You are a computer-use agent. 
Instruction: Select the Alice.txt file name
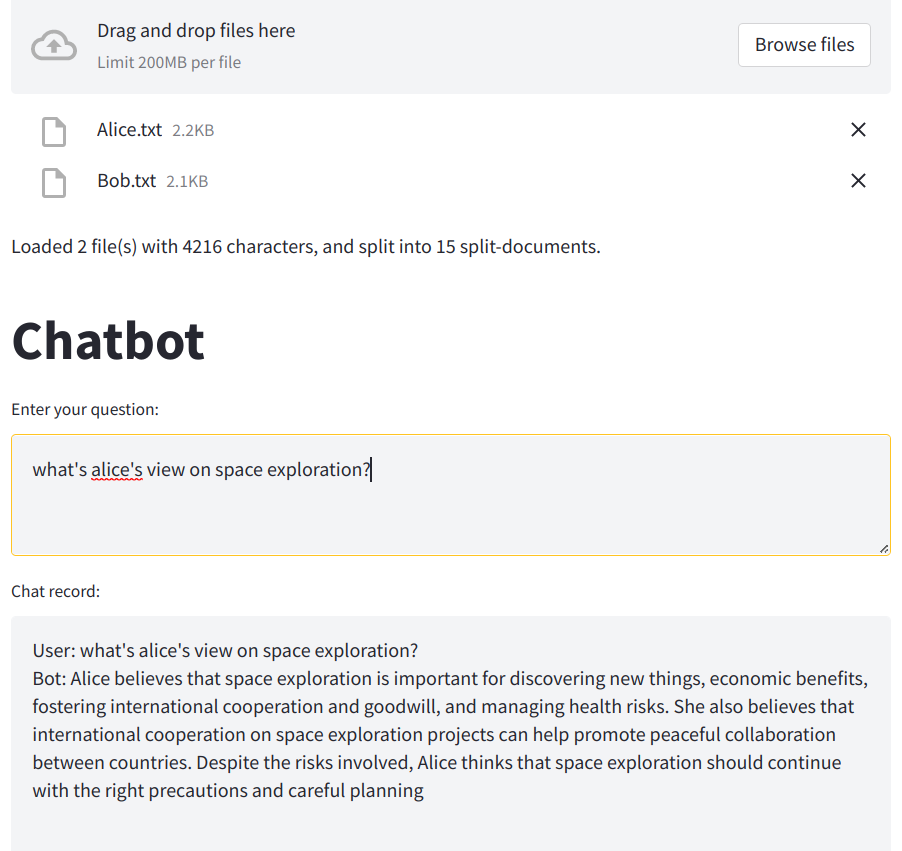[129, 130]
